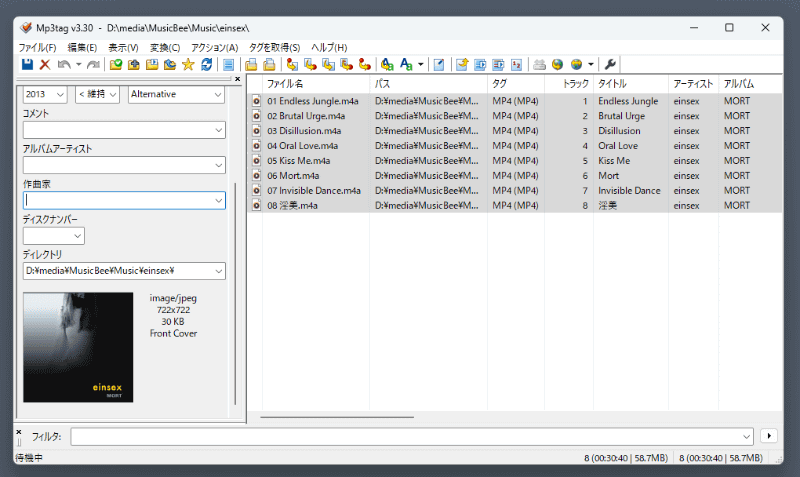Viewport: 800px width, 477px height.
Task: Open the track '< 維持' dropdown
Action: click(113, 94)
